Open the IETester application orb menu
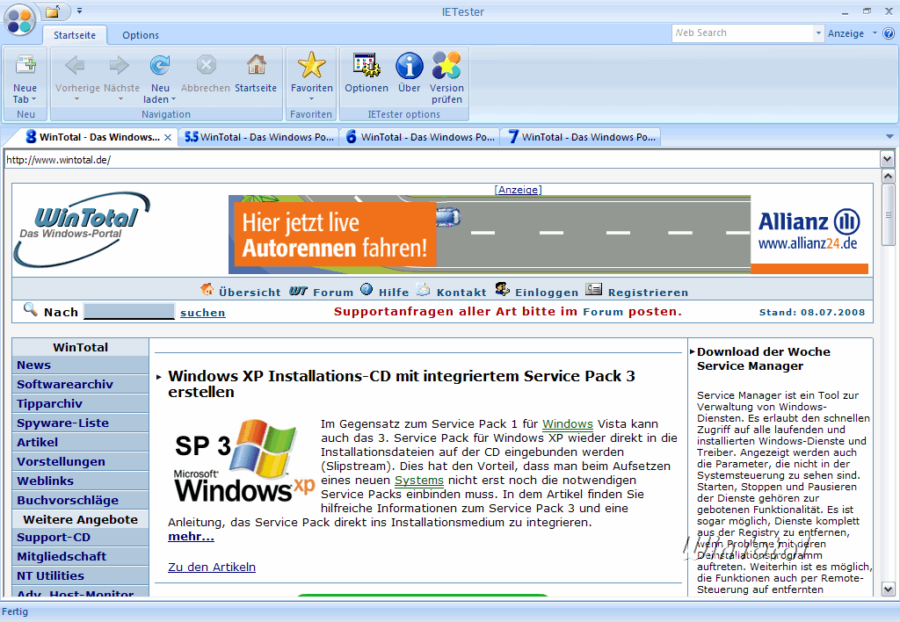This screenshot has height=622, width=900. (20, 21)
